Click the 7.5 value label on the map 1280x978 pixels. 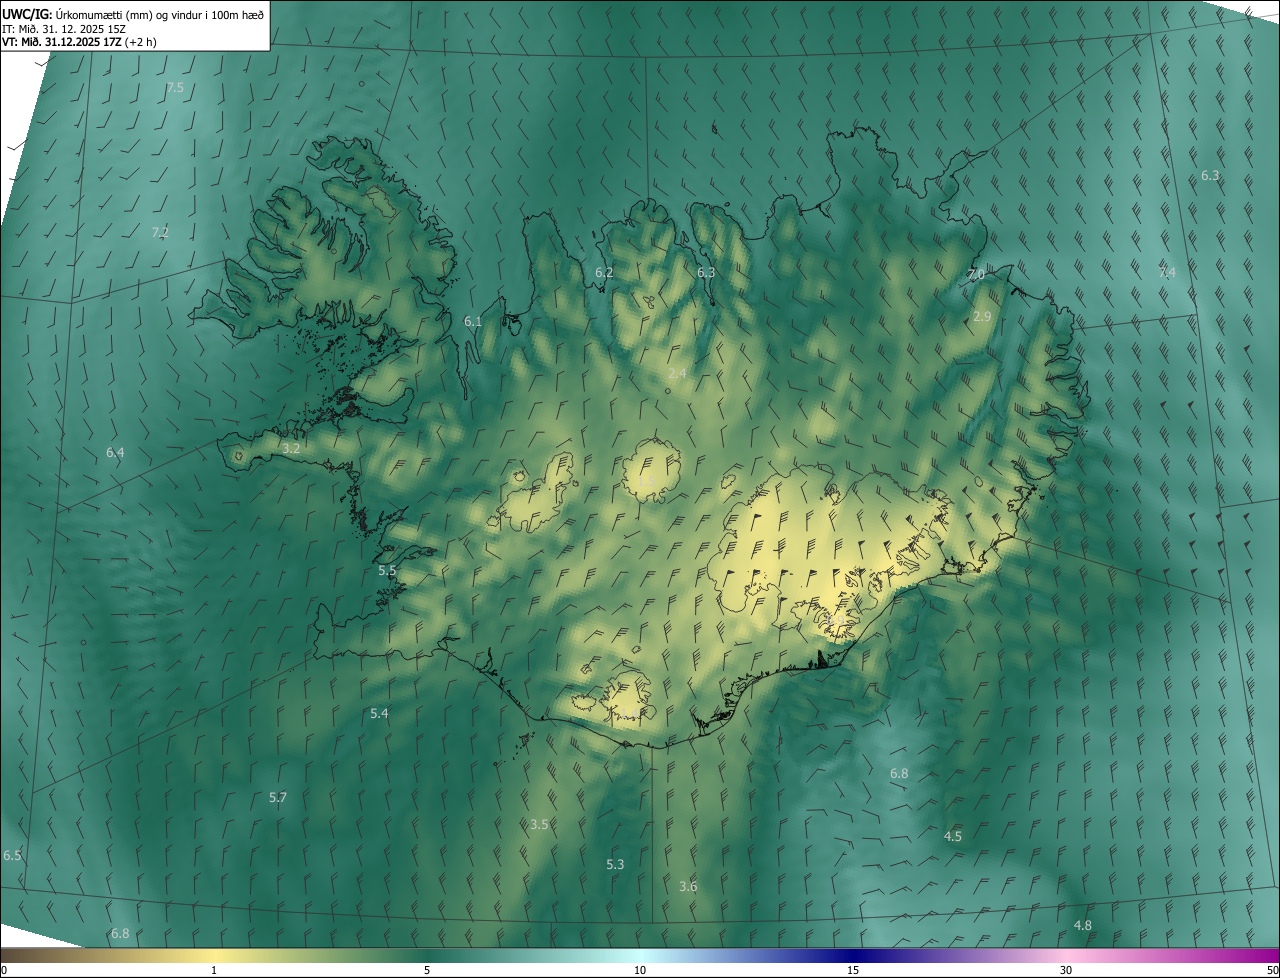175,88
